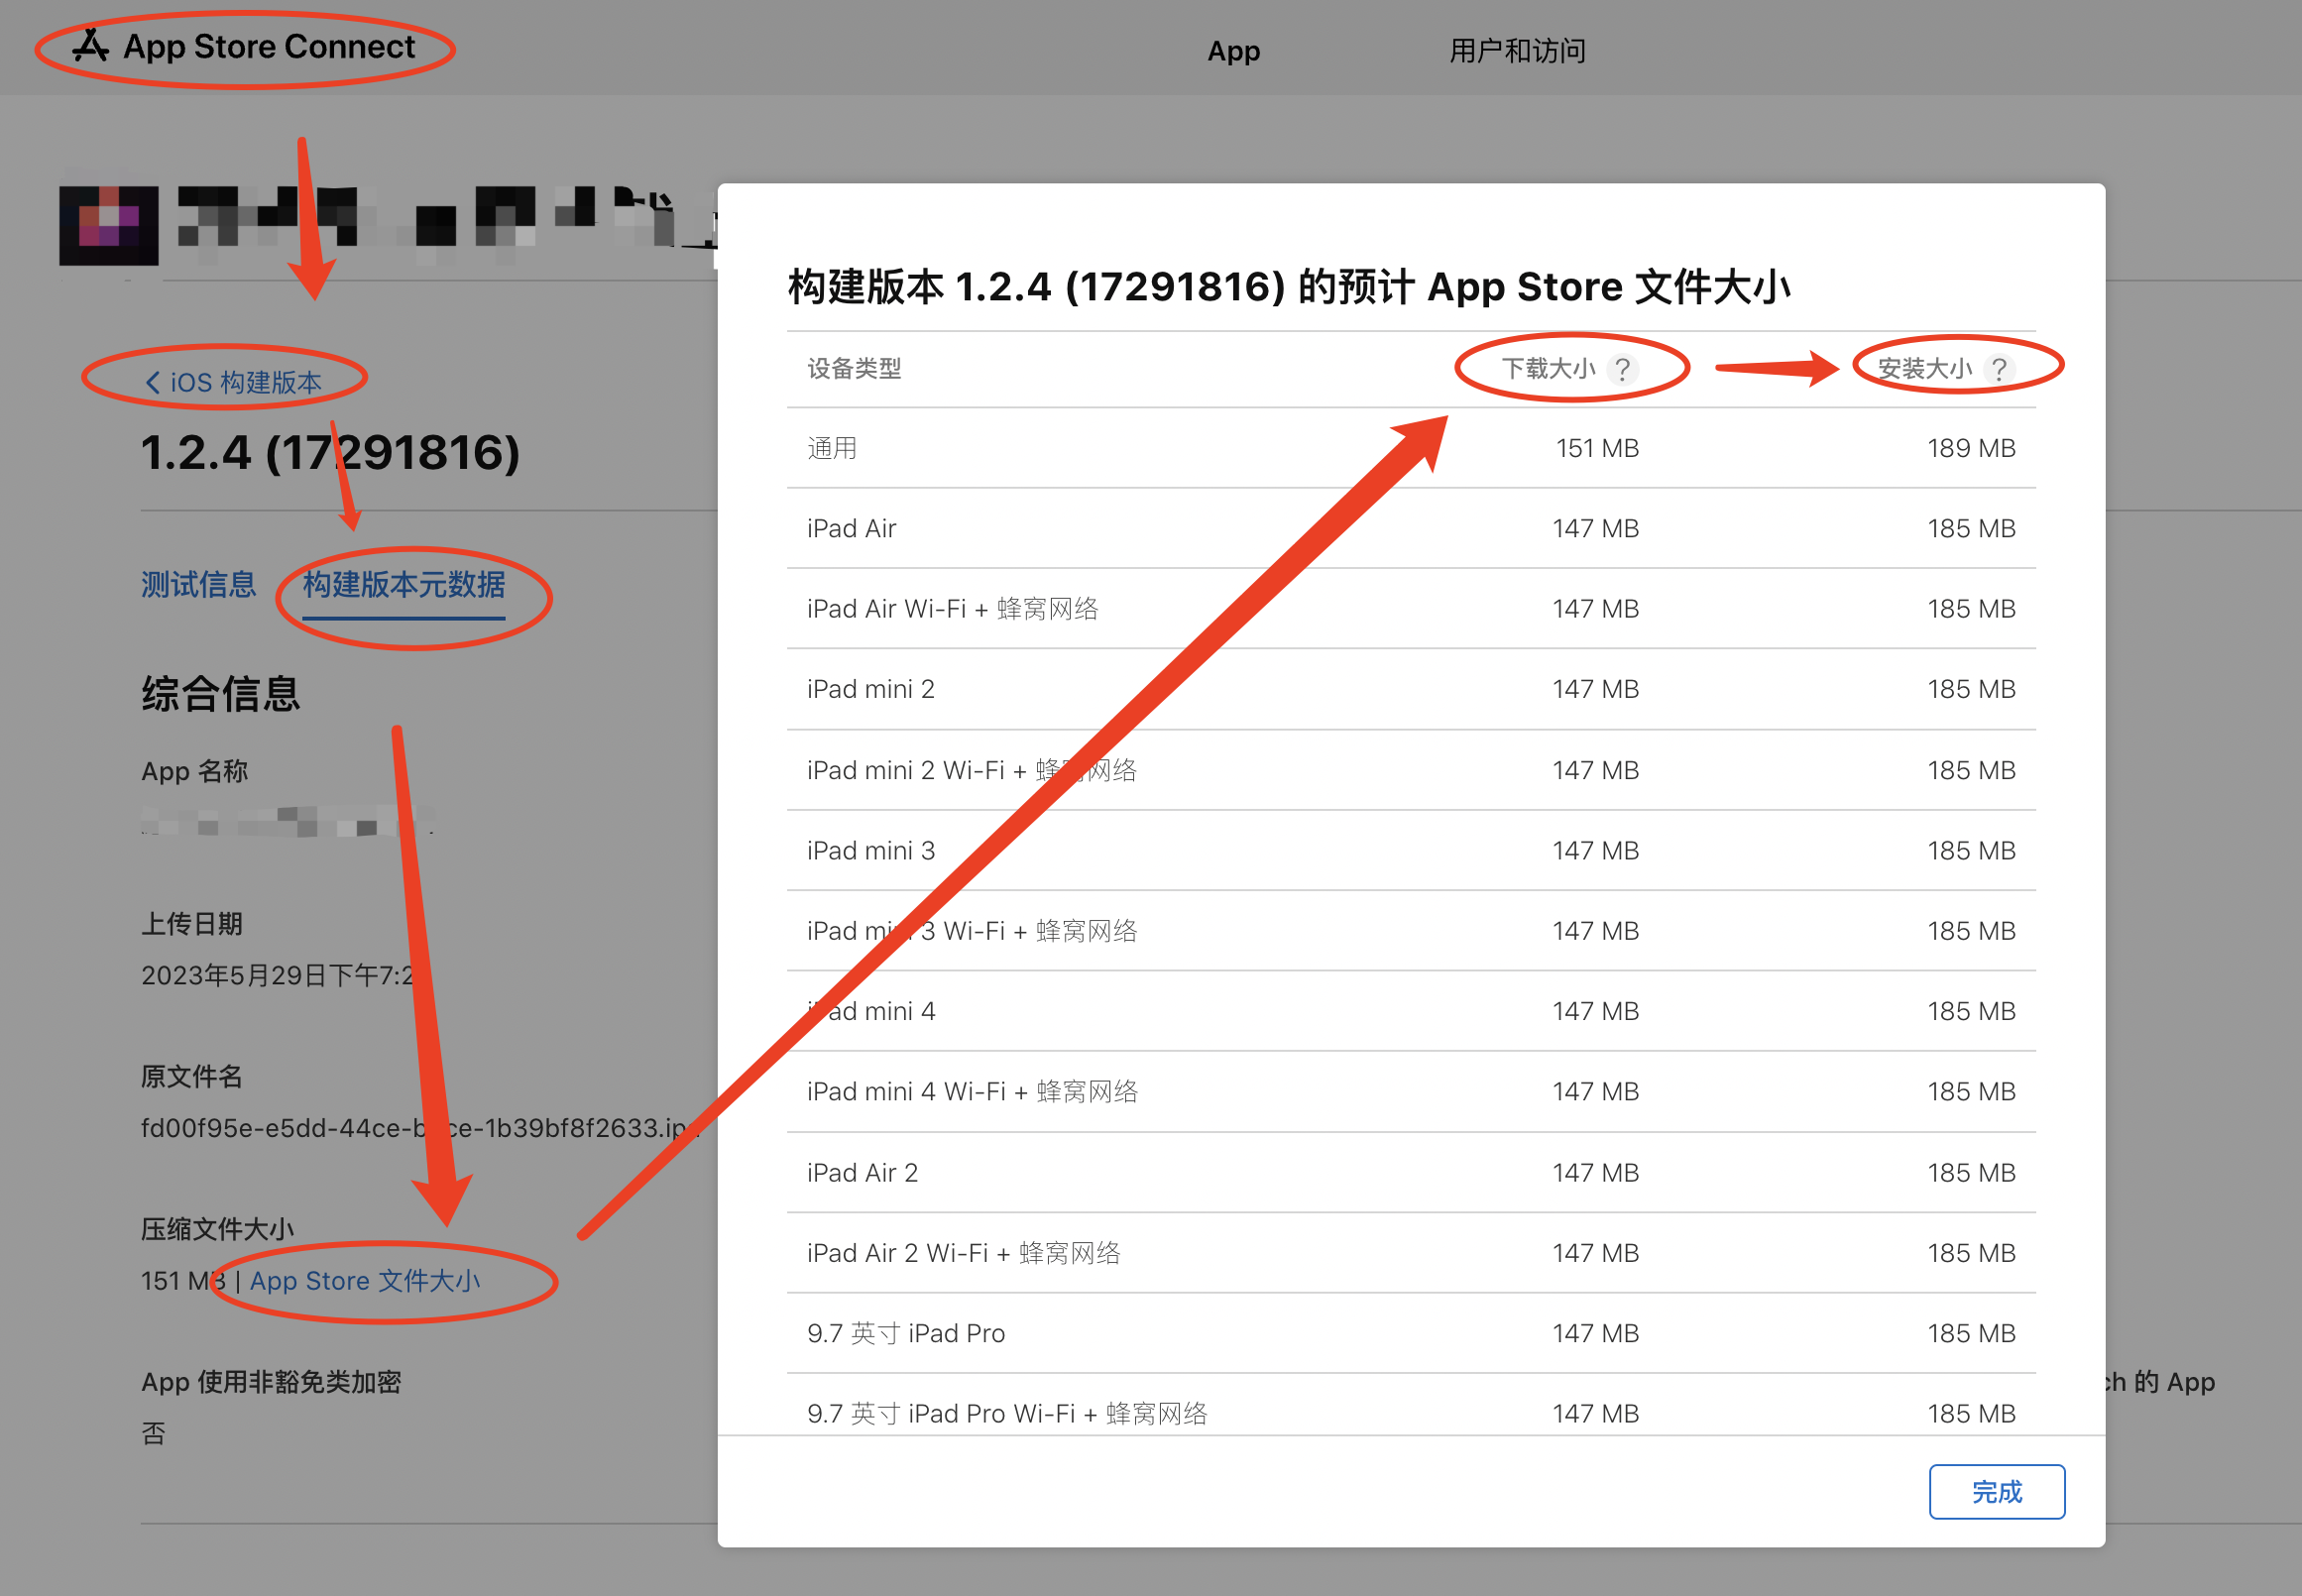Screen dimensions: 2302x1596
Task: Click the dialog title 构建版本 1.2.4 heading
Action: point(1289,287)
